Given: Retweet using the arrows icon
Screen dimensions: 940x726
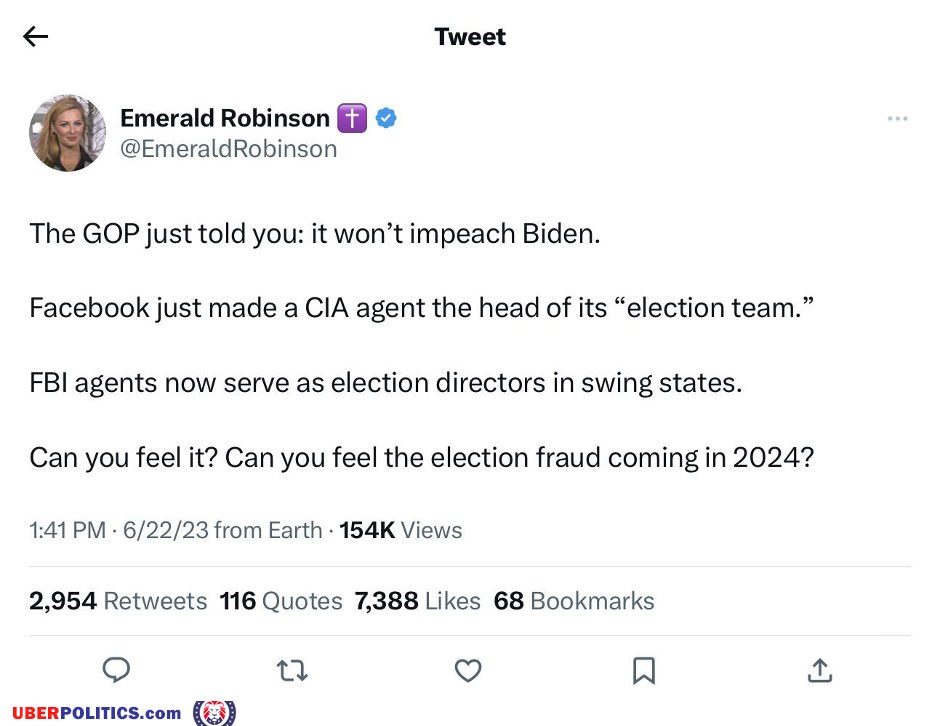Looking at the screenshot, I should (292, 670).
